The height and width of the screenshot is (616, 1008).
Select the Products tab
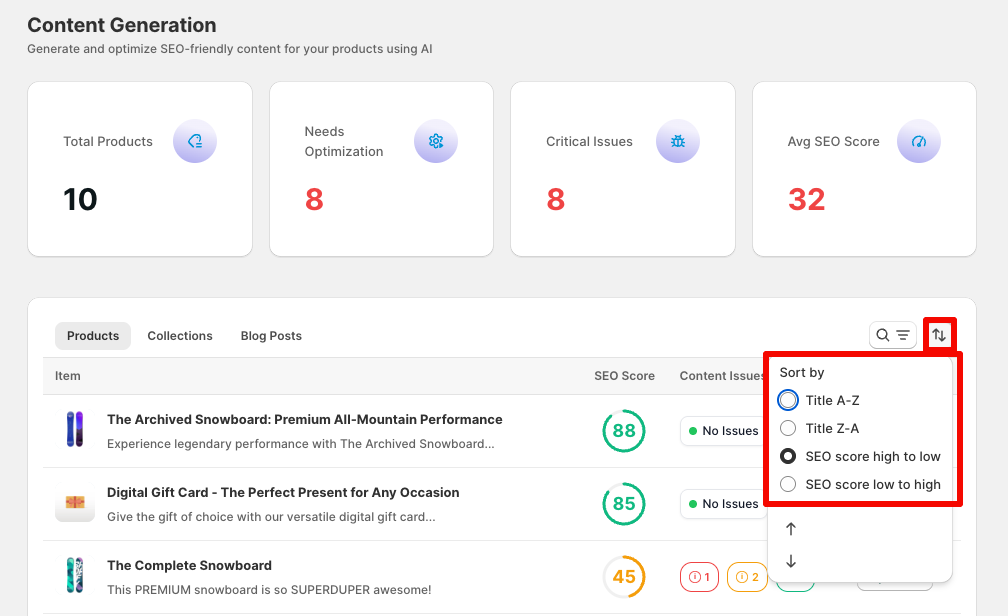click(93, 336)
